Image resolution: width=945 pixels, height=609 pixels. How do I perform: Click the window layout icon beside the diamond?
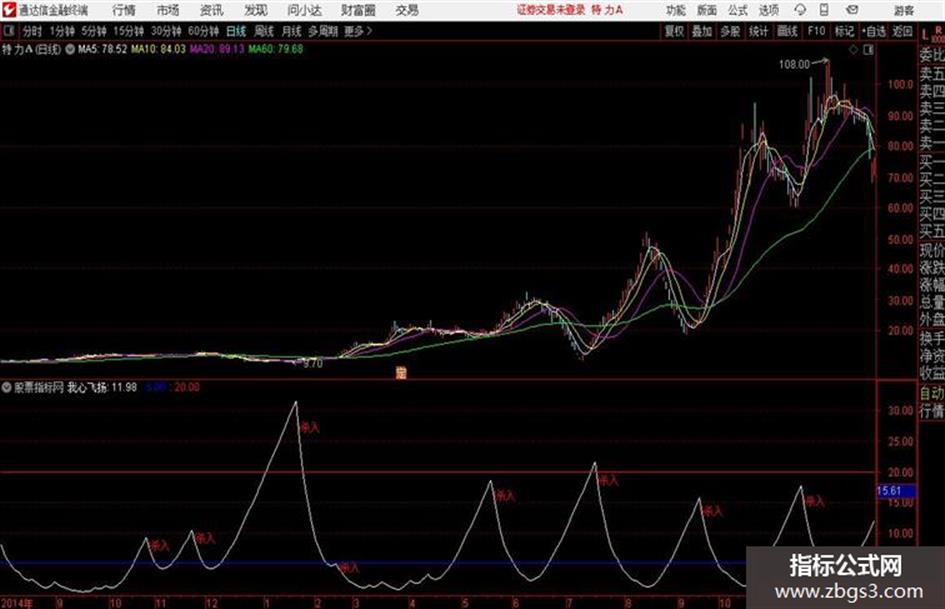(868, 50)
